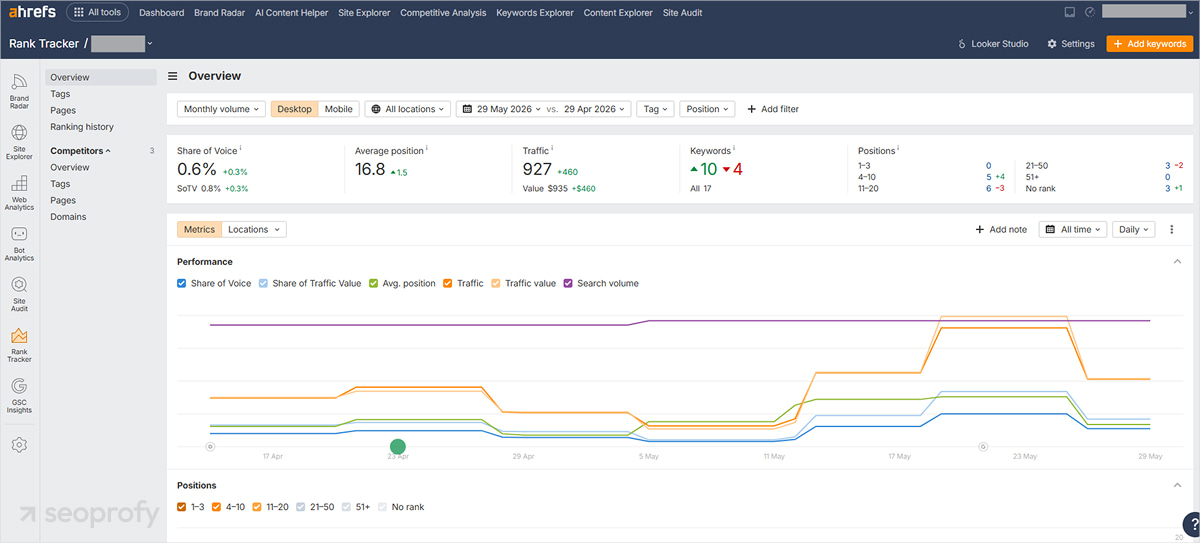Viewport: 1200px width, 543px height.
Task: Click the Positions metric info icon
Action: pyautogui.click(x=898, y=148)
